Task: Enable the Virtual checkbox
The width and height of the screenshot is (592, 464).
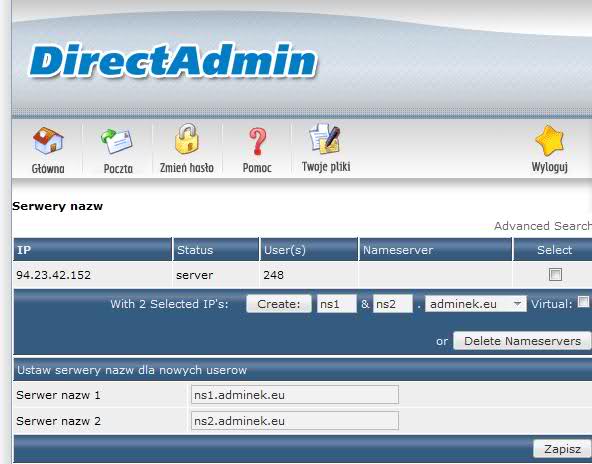Action: click(x=583, y=302)
